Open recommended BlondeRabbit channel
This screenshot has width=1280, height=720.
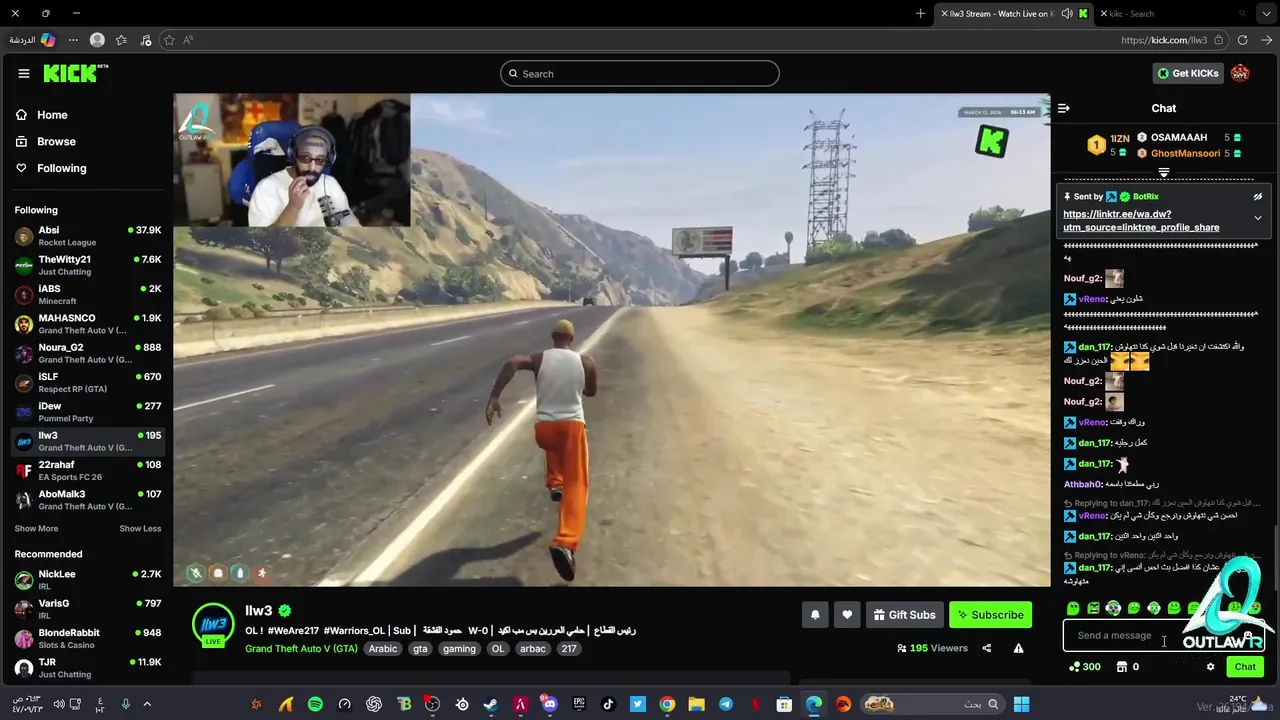pos(87,638)
